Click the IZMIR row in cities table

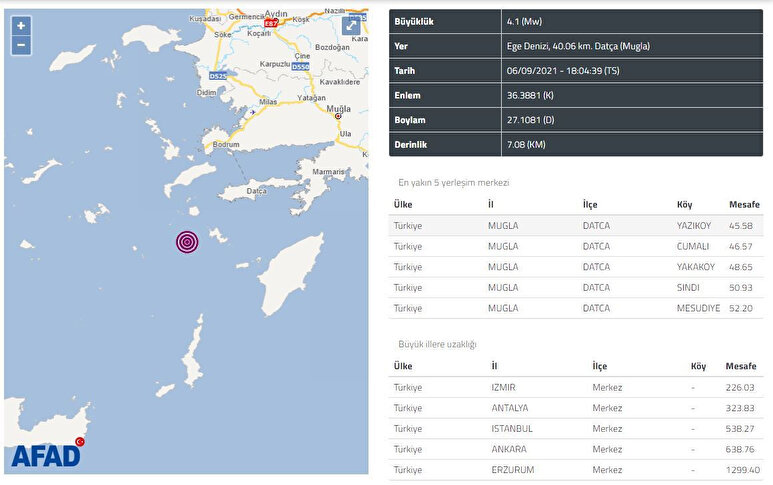click(x=580, y=387)
